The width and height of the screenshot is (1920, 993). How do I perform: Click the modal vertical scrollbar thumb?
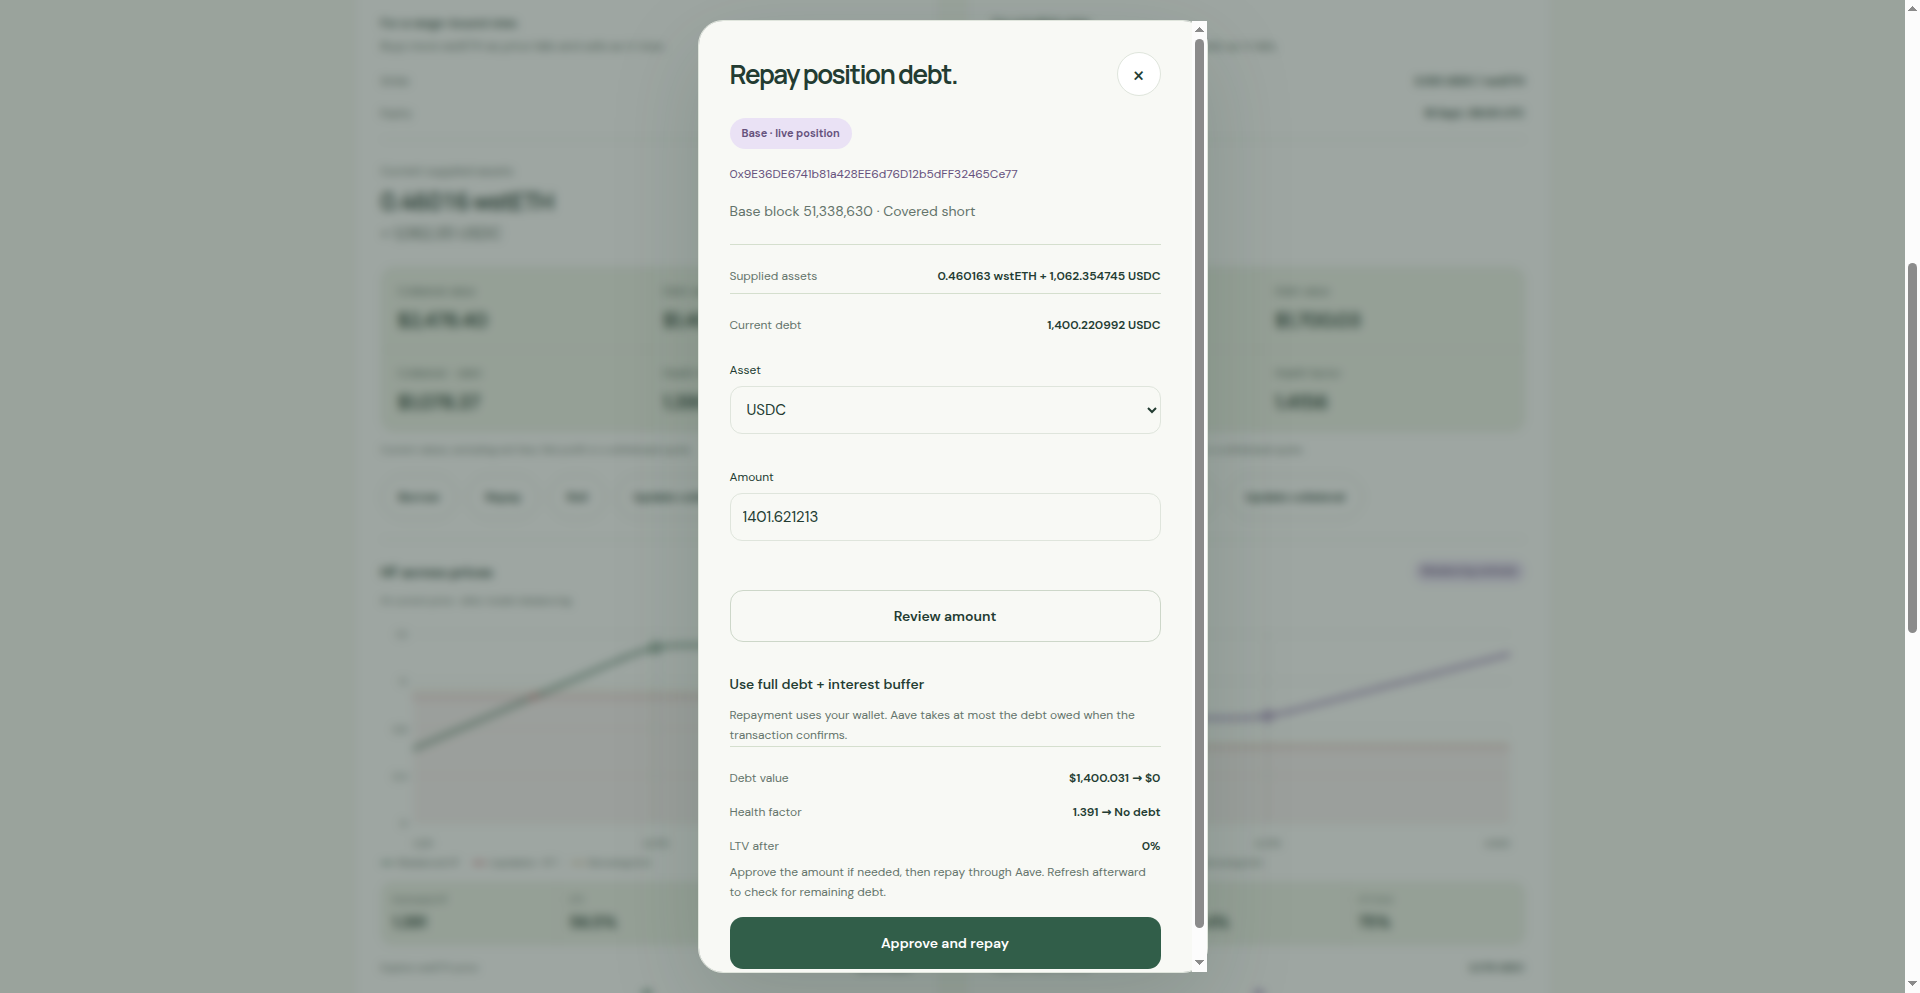tap(1199, 485)
